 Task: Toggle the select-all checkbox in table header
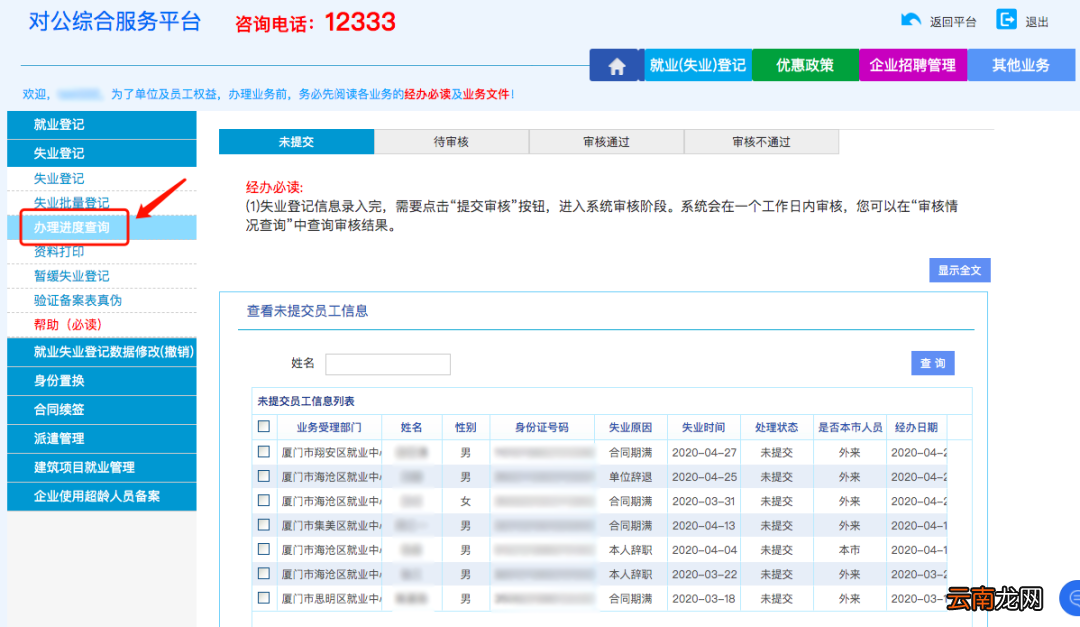tap(264, 426)
